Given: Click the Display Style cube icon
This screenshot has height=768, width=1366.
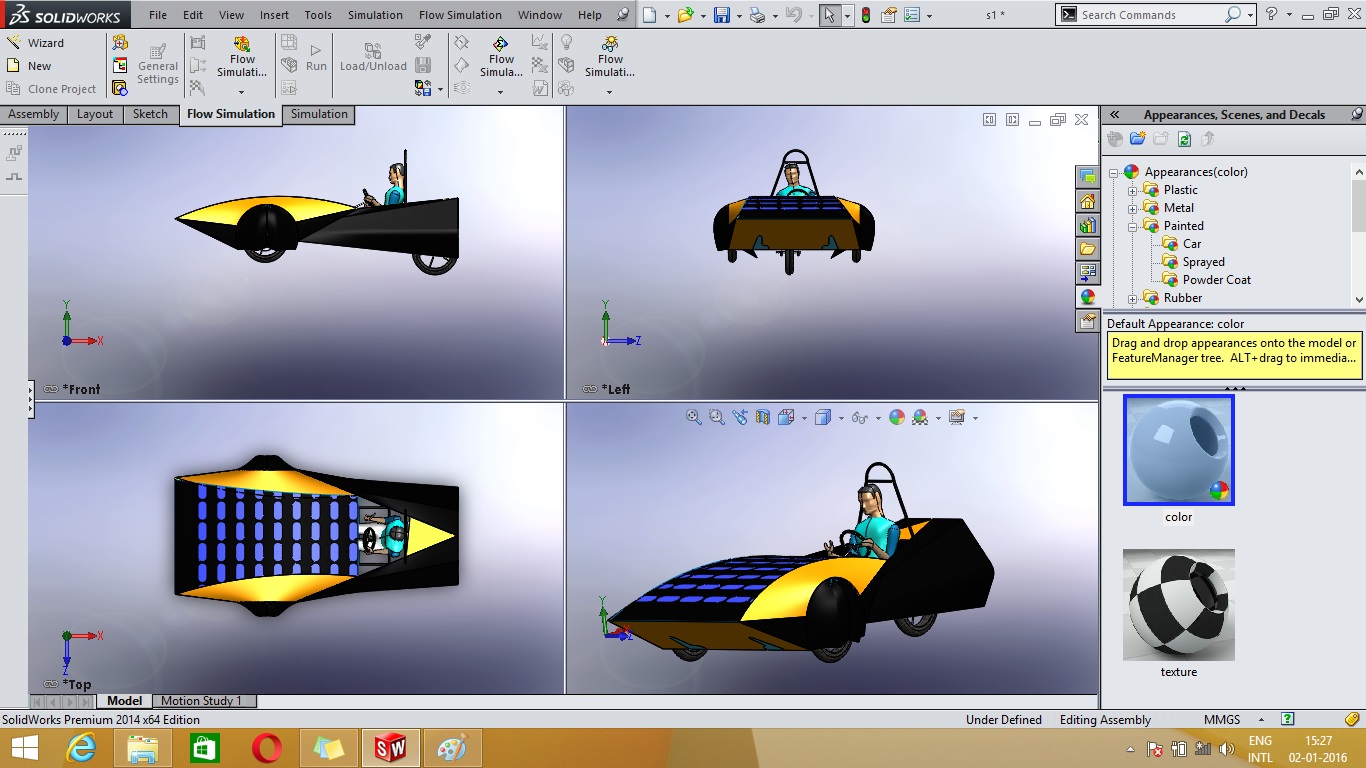Looking at the screenshot, I should point(823,417).
